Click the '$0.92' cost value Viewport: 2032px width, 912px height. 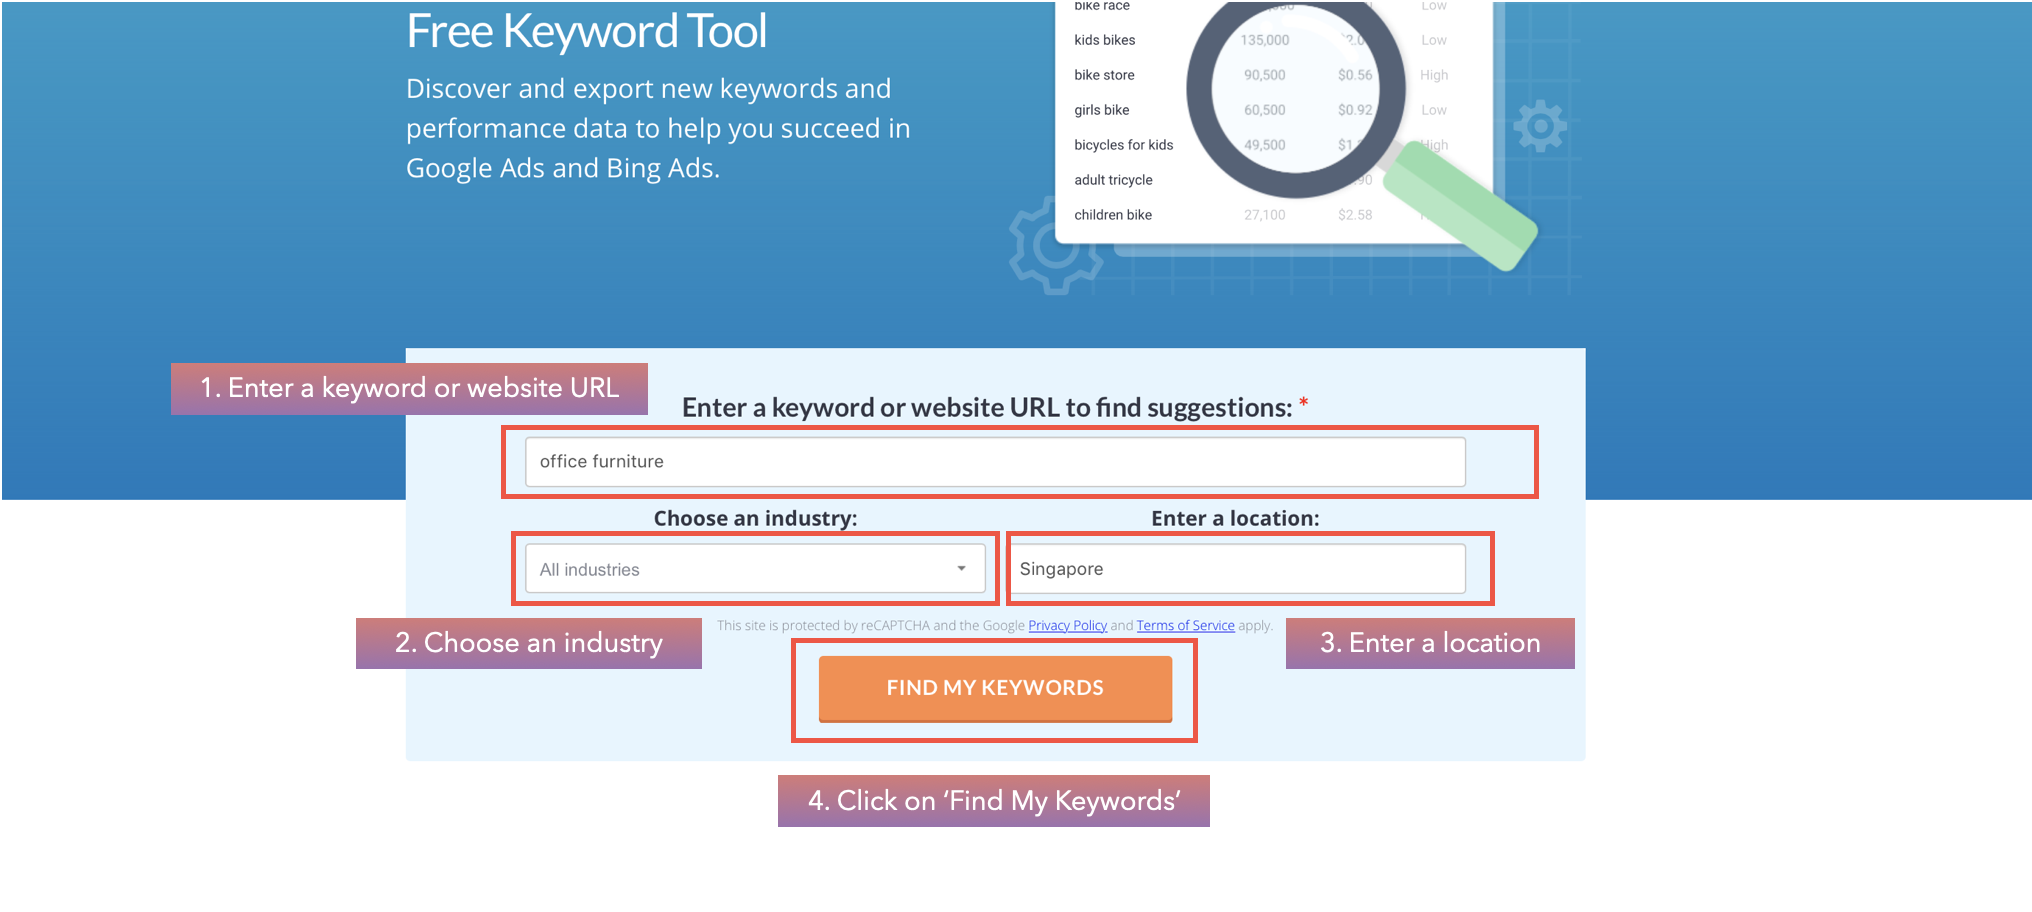point(1355,110)
